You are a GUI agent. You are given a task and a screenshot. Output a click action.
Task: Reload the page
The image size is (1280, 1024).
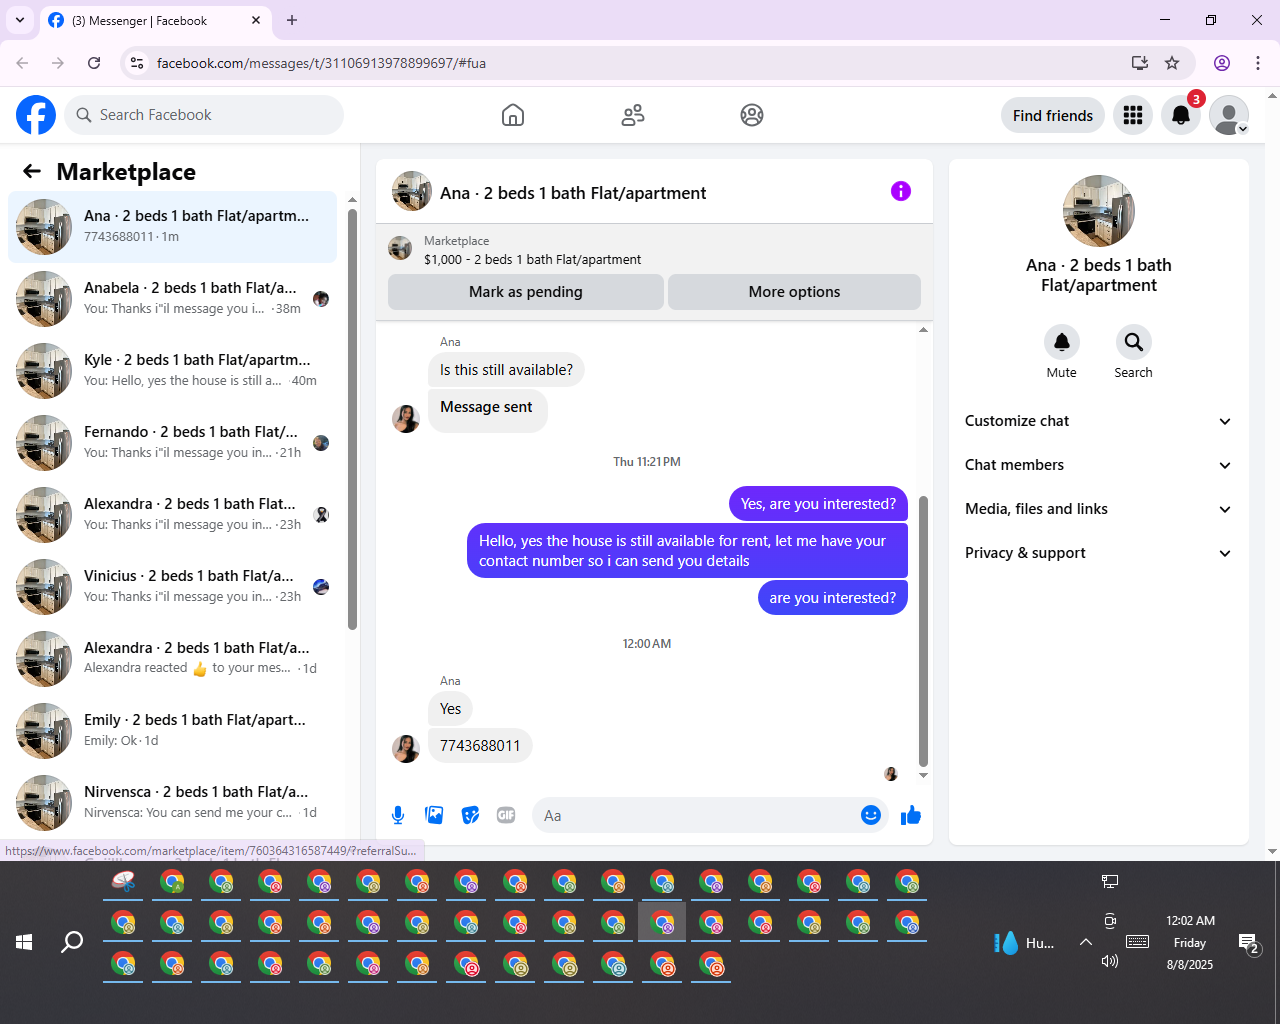(94, 63)
